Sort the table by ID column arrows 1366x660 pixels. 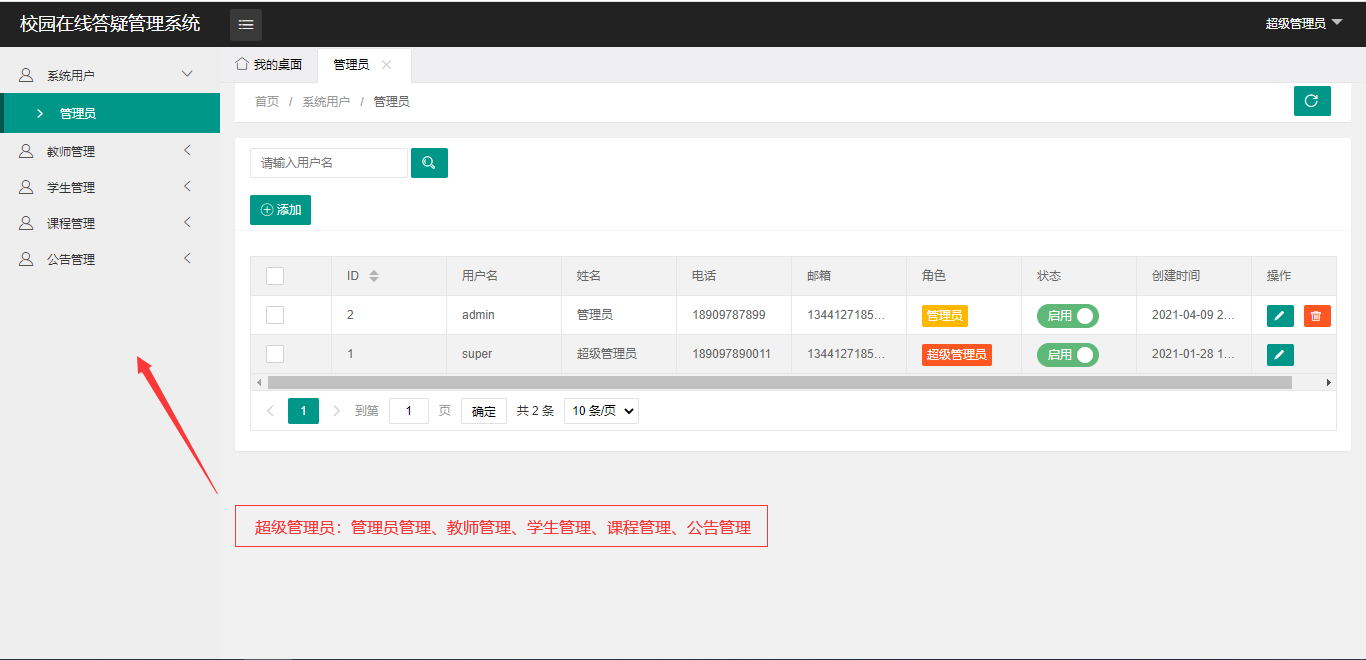374,276
